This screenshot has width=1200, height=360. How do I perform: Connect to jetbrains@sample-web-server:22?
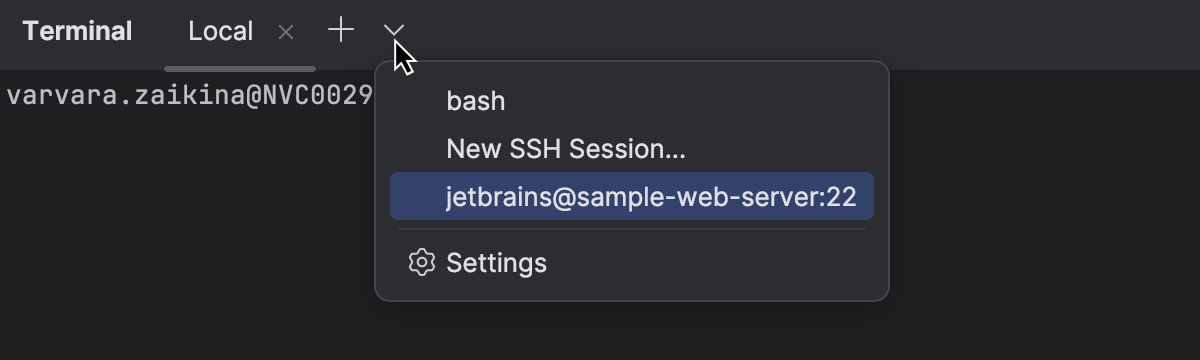(x=632, y=197)
